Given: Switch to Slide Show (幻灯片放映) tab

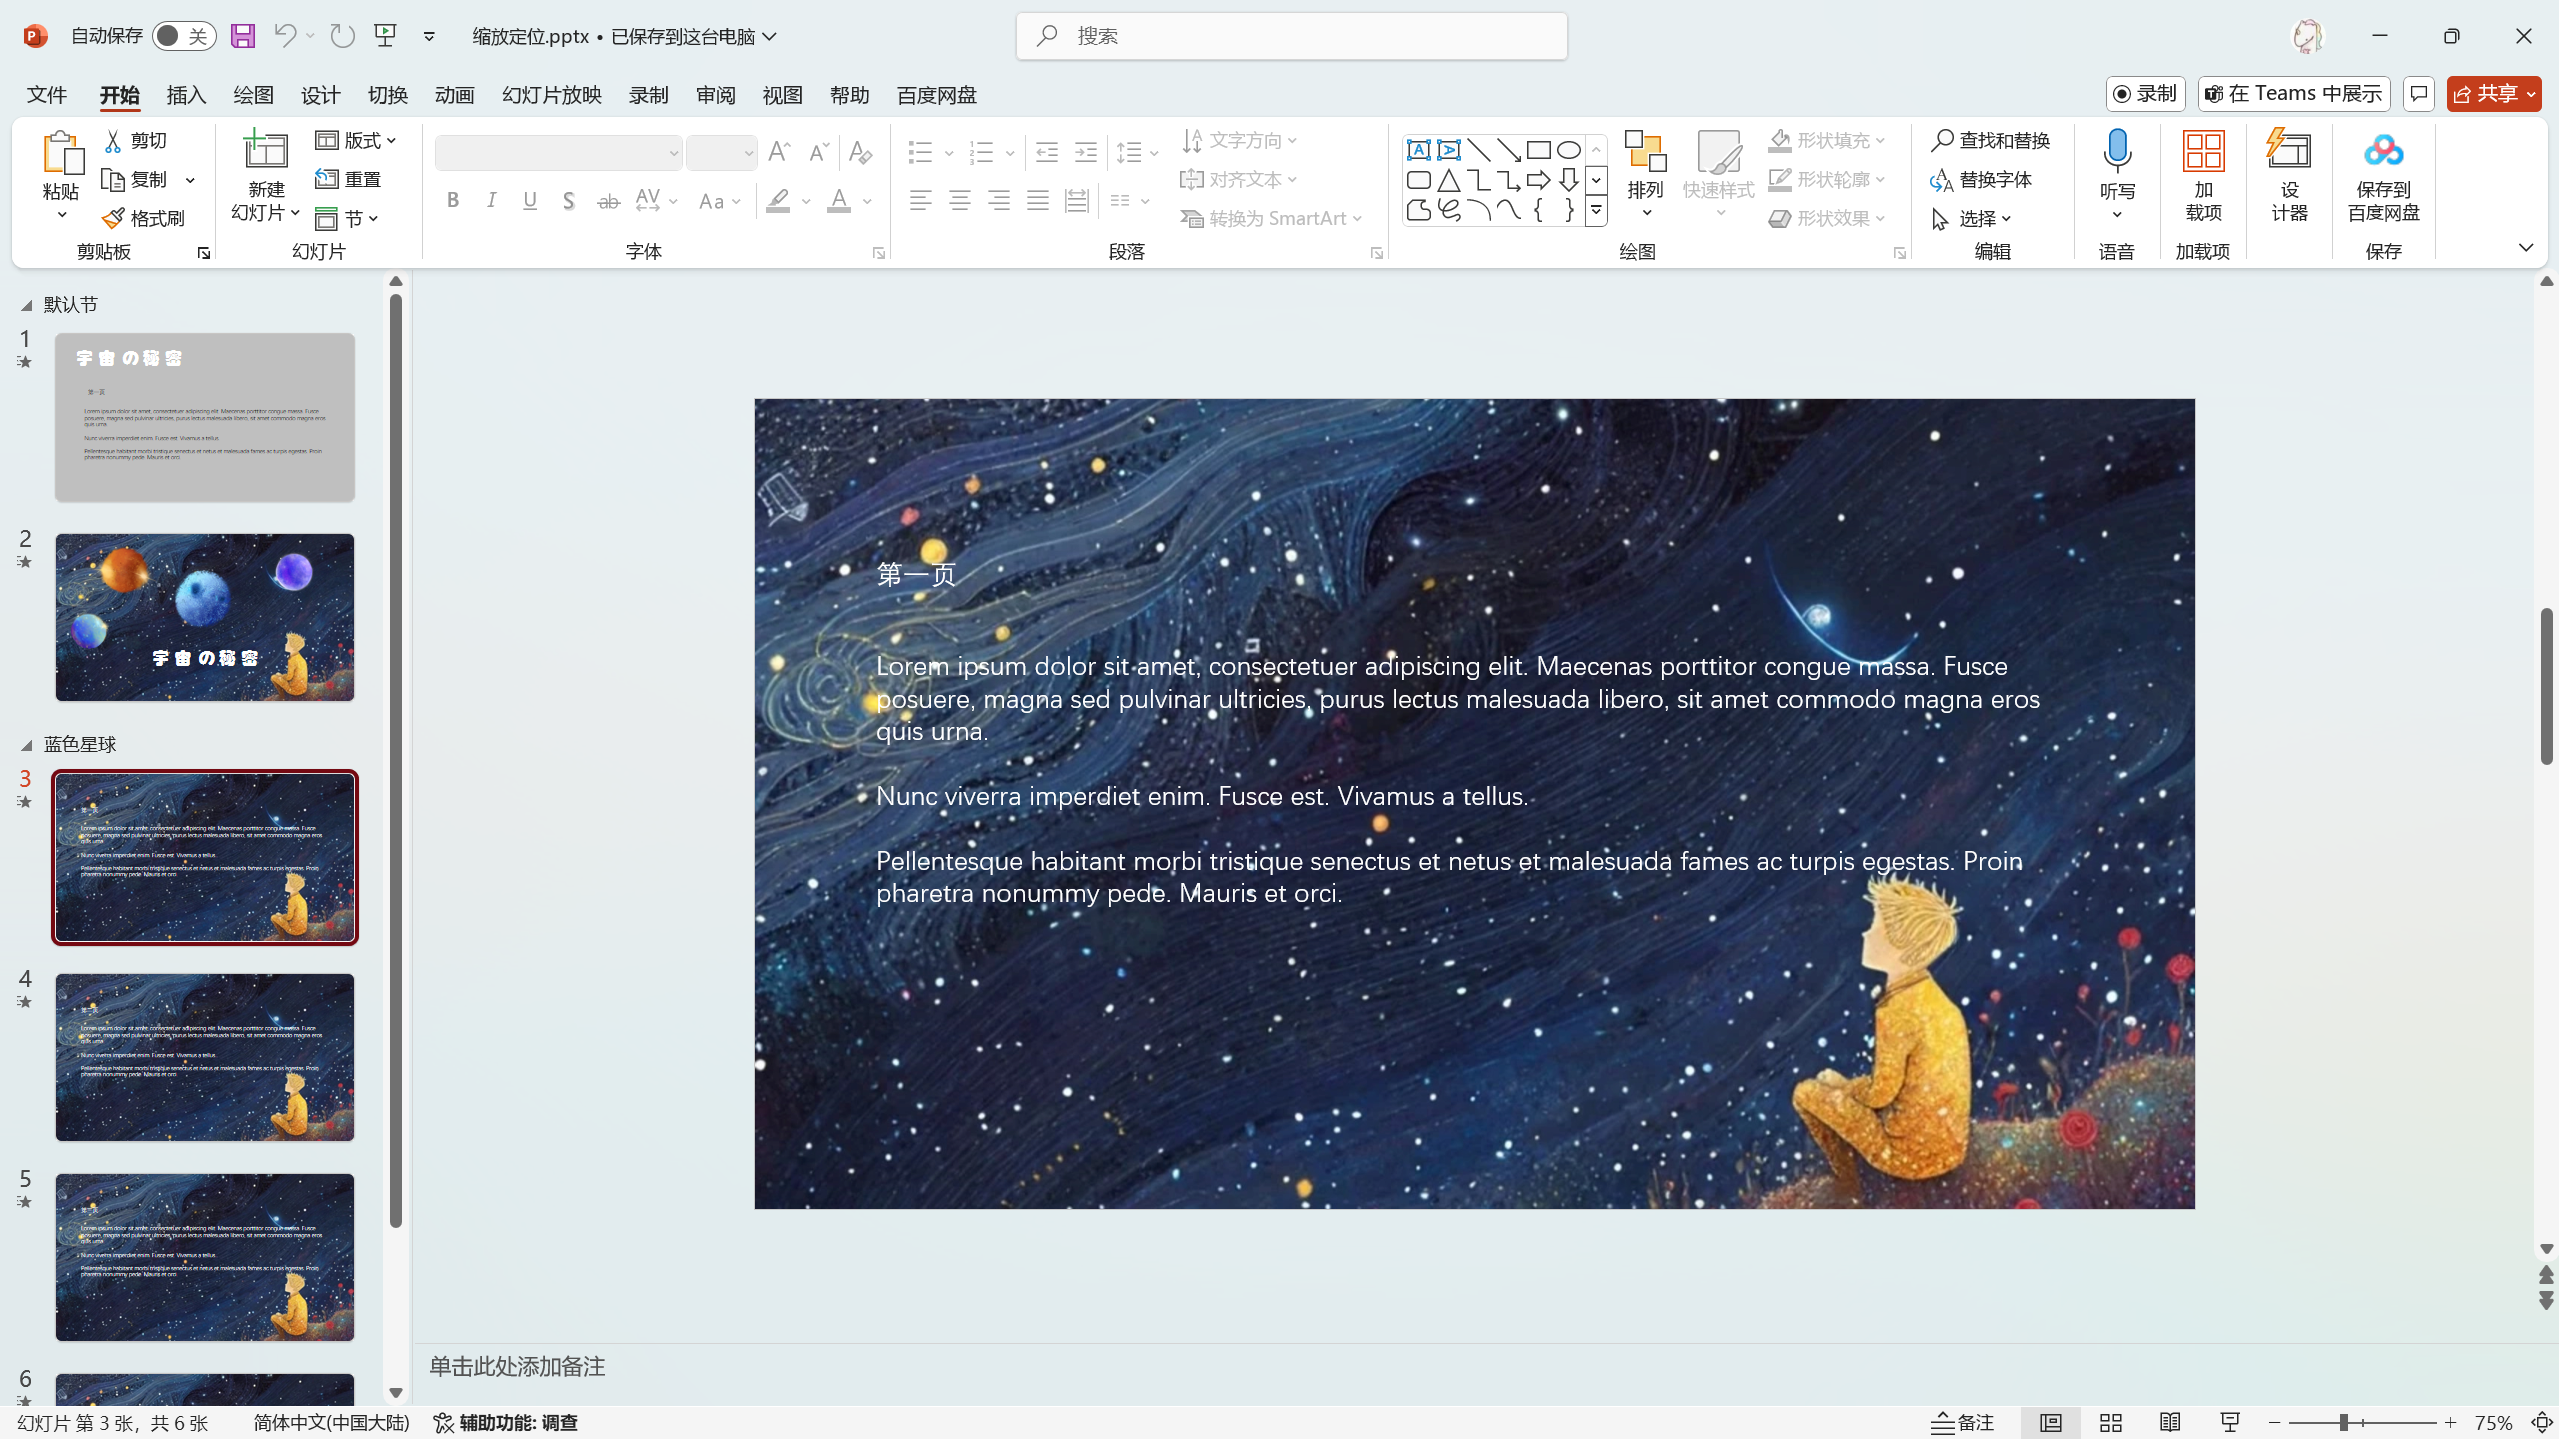Looking at the screenshot, I should pos(552,94).
